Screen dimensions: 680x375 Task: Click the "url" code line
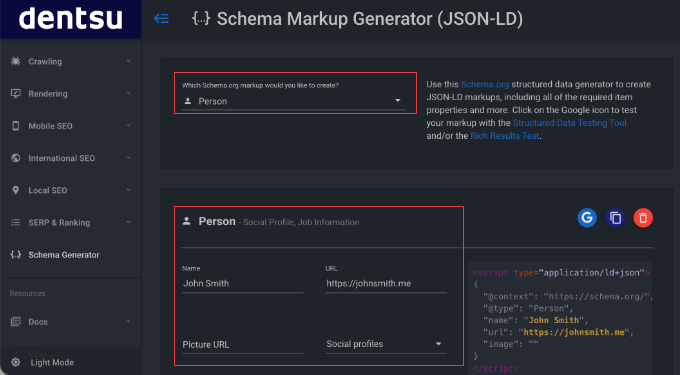tap(559, 332)
